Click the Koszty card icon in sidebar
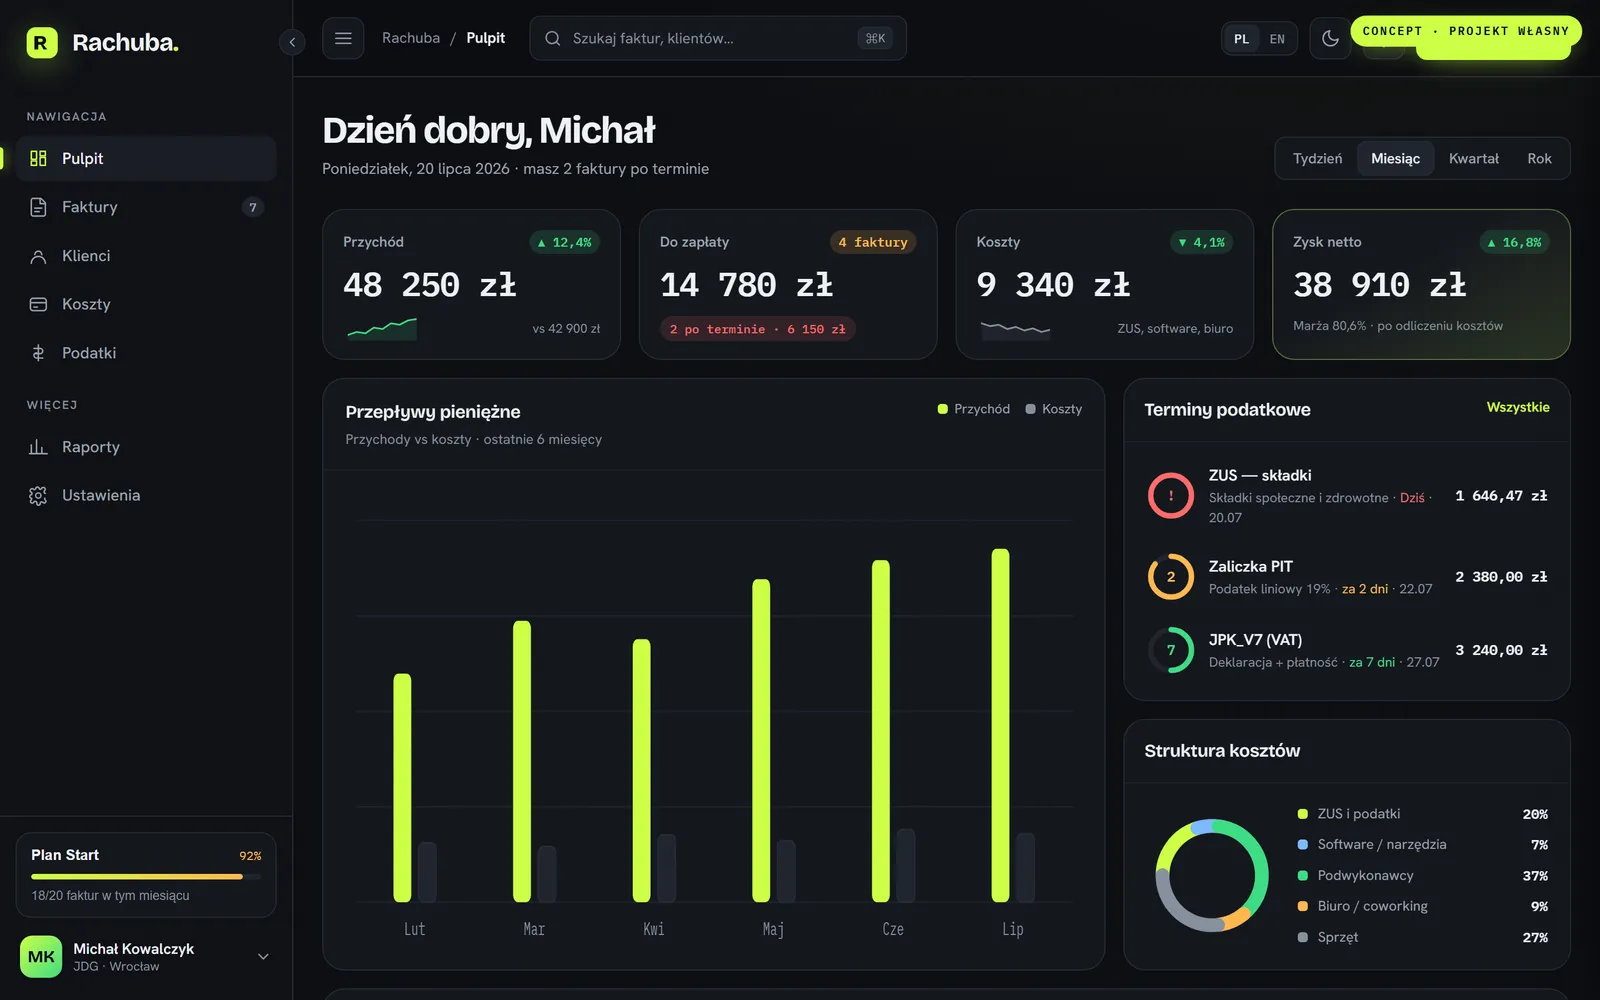 point(38,304)
